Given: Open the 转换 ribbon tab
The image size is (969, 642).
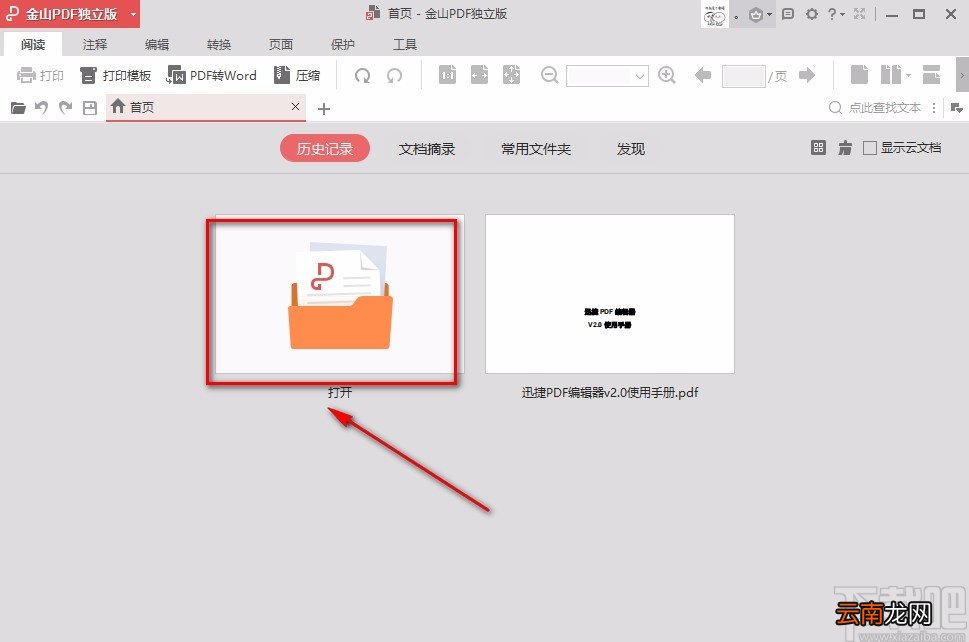Looking at the screenshot, I should point(219,44).
